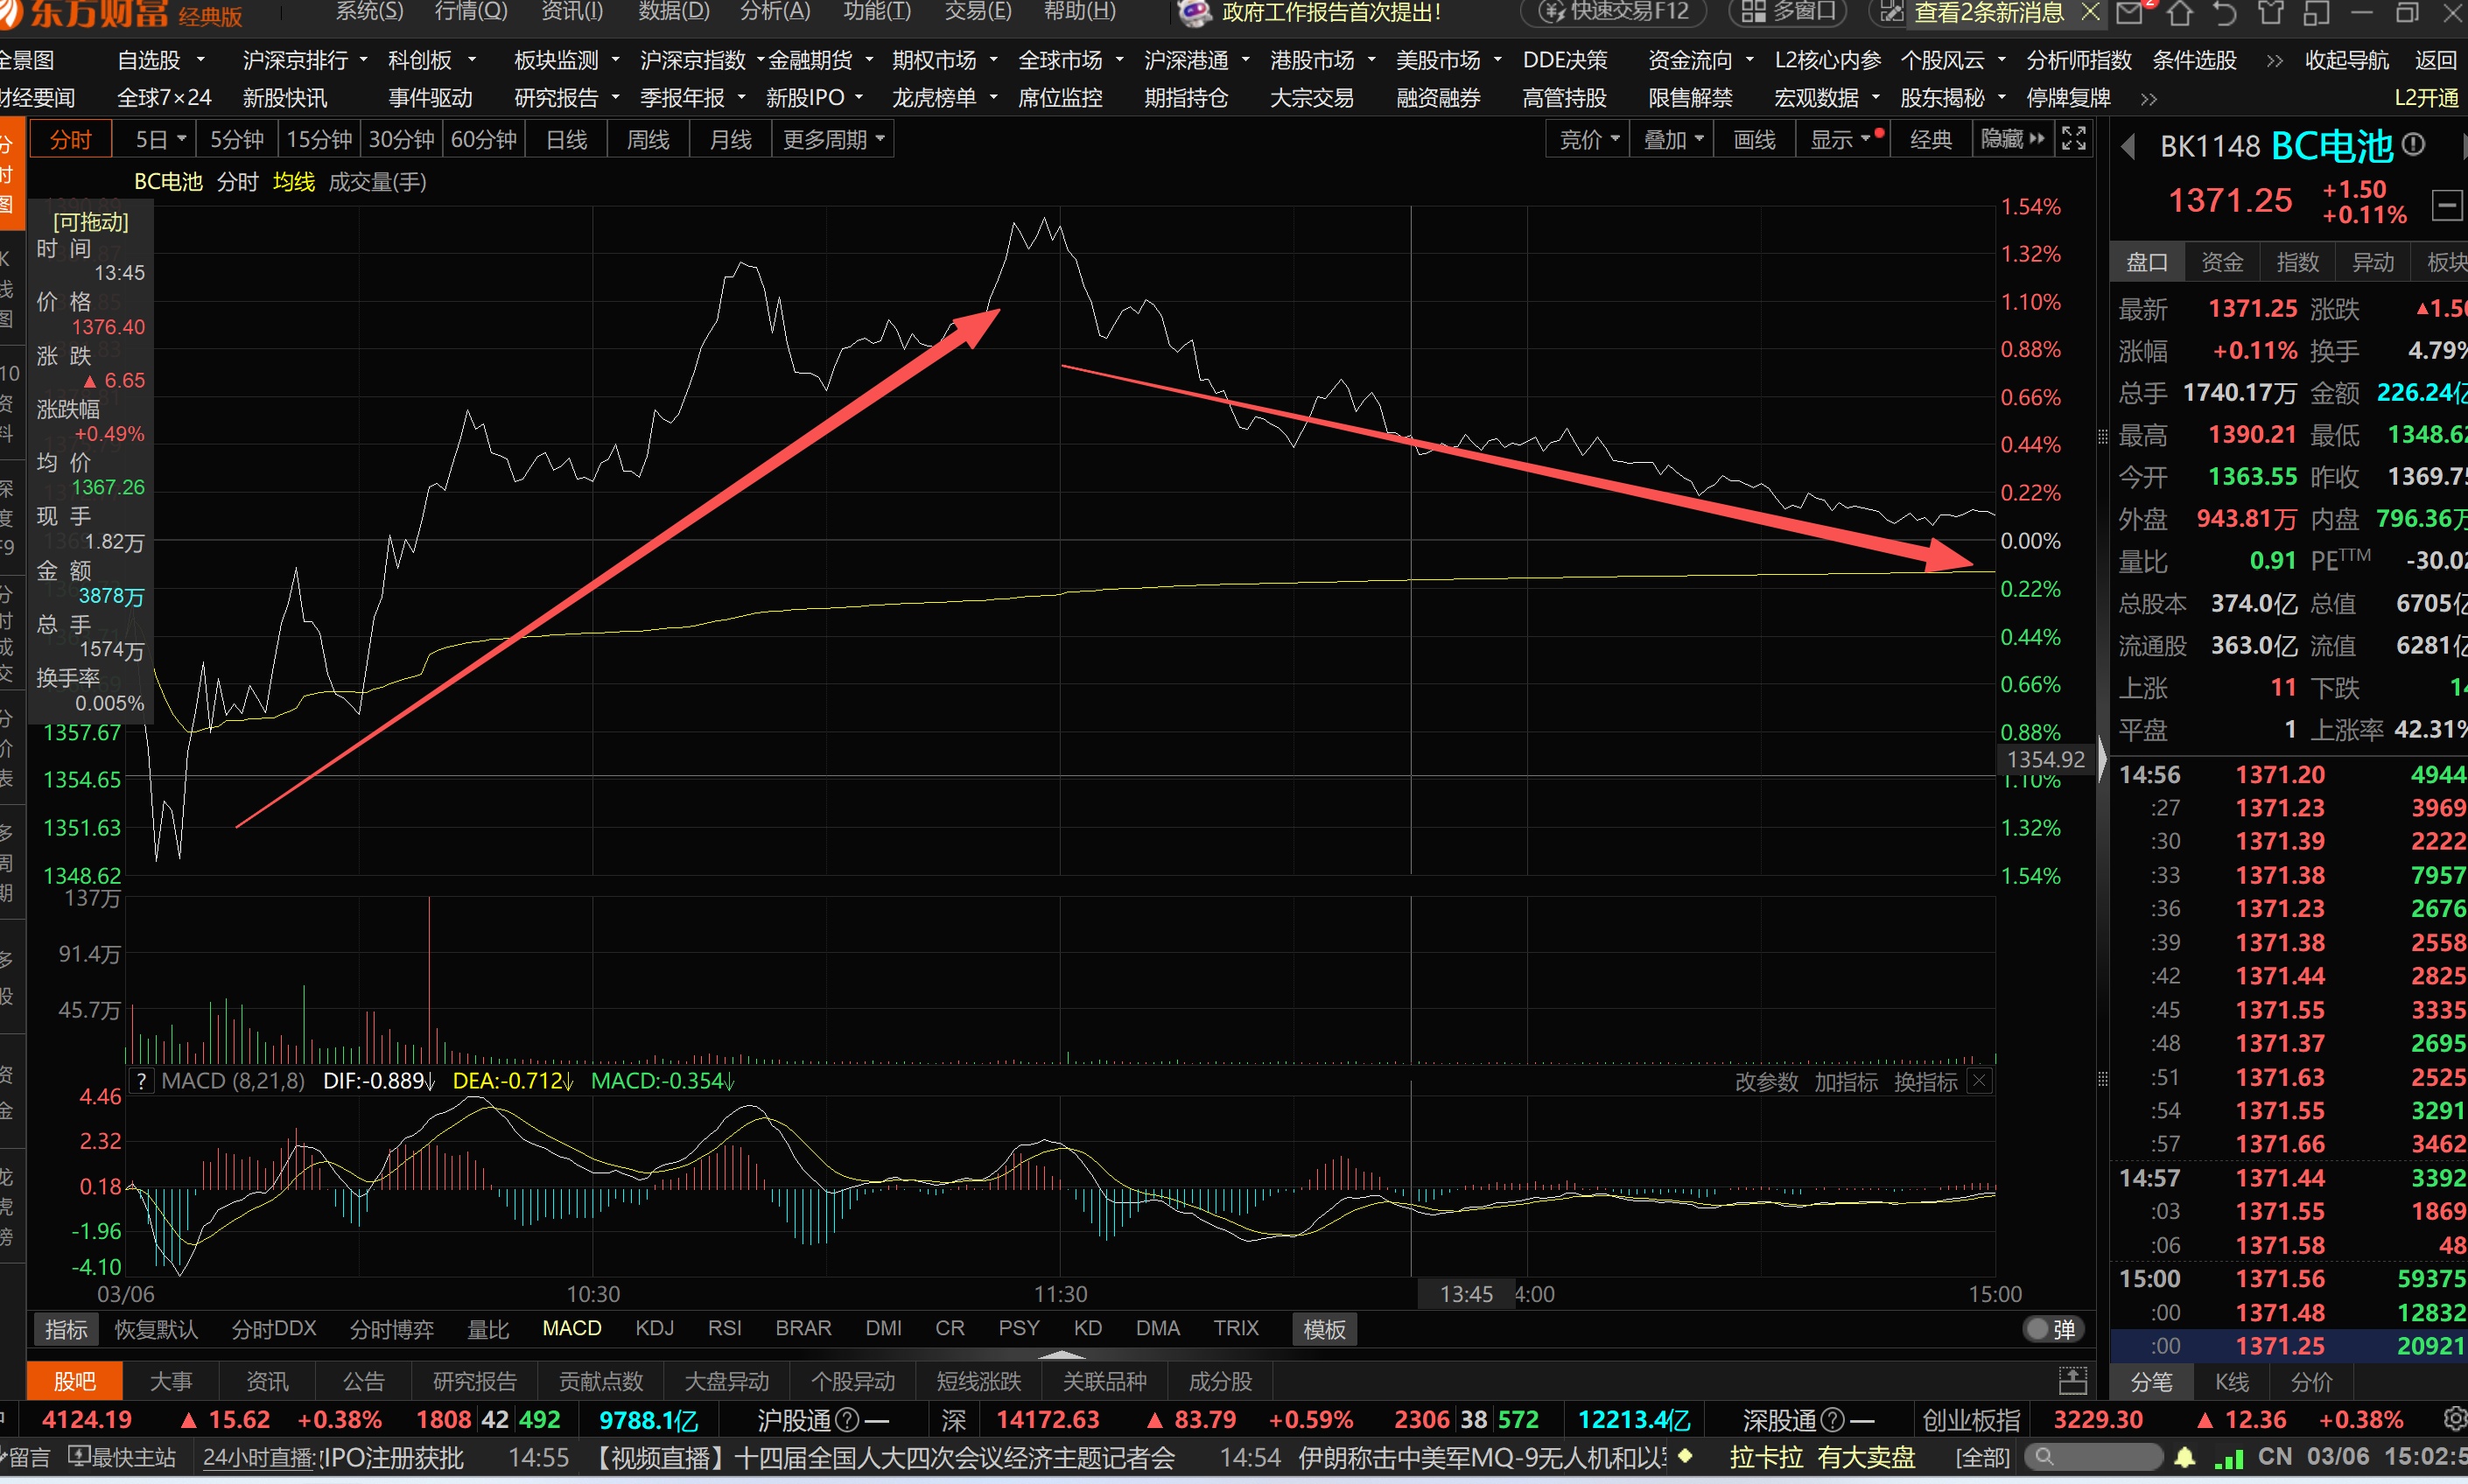Expand the 5日 period dropdown
Screen dimensions: 2468x1484
point(181,139)
